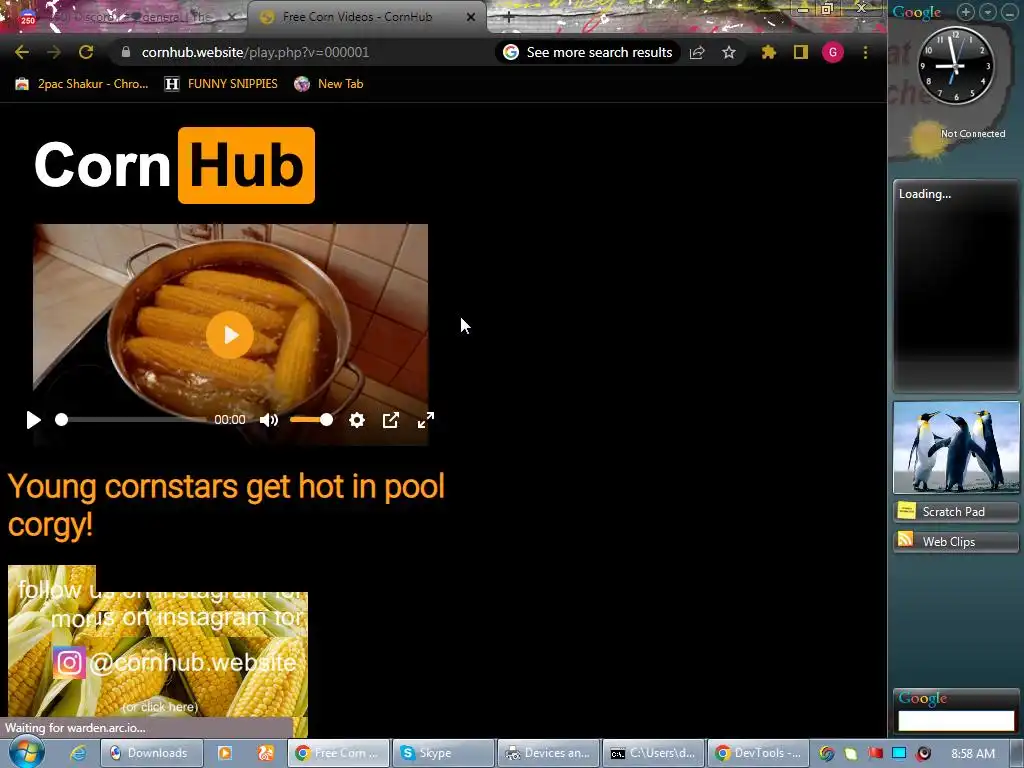The image size is (1024, 768).
Task: Click the sidebar analog clock gadget
Action: point(955,65)
